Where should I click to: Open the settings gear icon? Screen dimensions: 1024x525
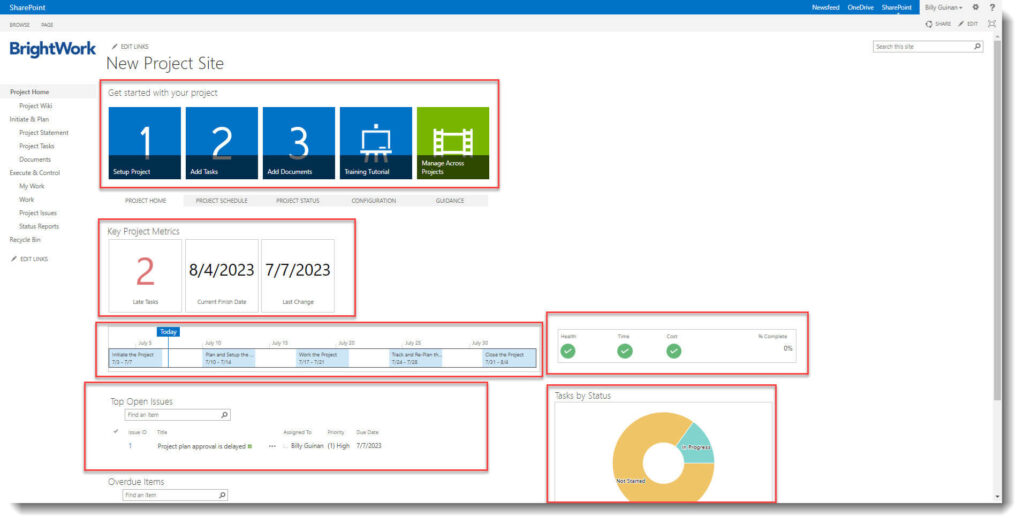click(x=976, y=7)
